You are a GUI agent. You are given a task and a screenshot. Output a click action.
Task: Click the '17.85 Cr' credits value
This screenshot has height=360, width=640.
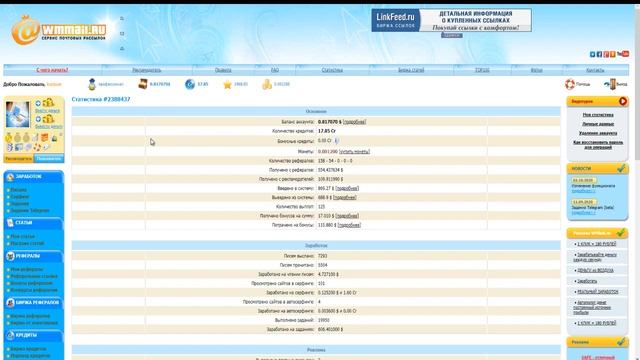pos(327,131)
